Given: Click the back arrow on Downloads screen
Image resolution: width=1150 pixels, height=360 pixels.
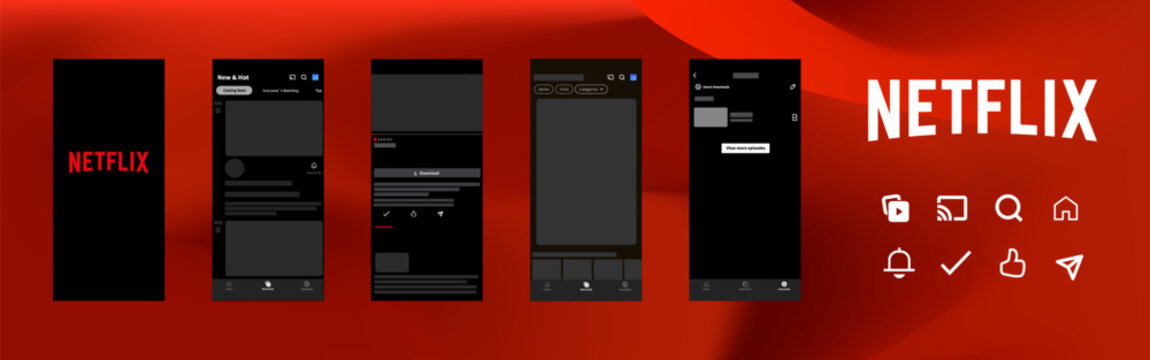Looking at the screenshot, I should (695, 76).
